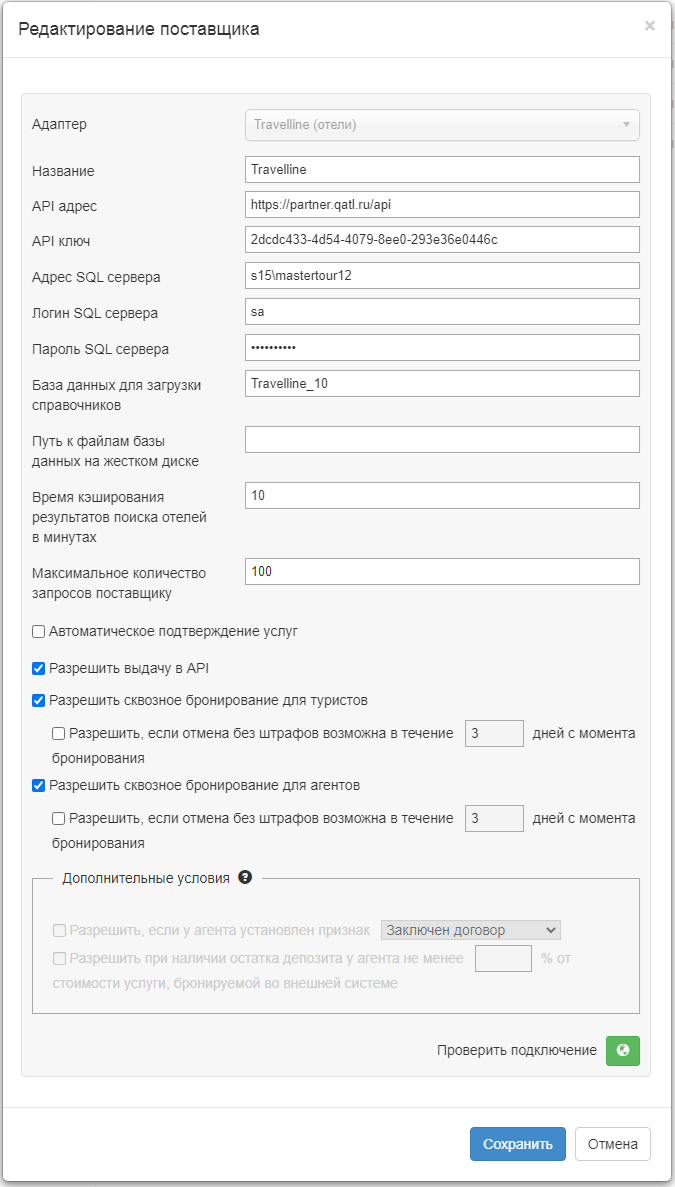Uncheck Разрешить выдачу в API
Viewport: 675px width, 1187px height.
(39, 668)
